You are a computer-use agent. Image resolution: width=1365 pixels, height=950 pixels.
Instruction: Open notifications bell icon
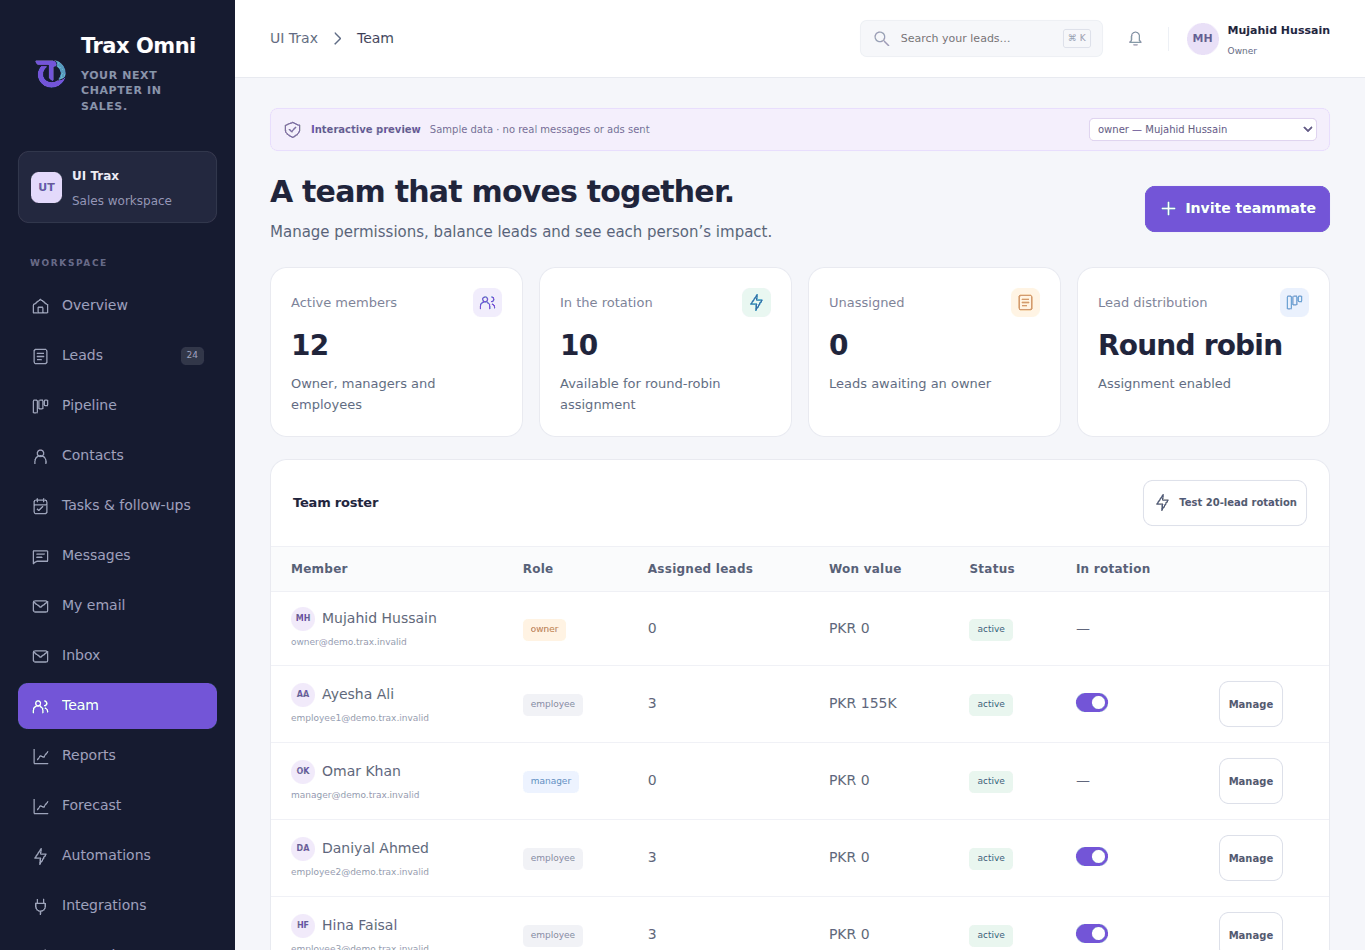pos(1135,39)
